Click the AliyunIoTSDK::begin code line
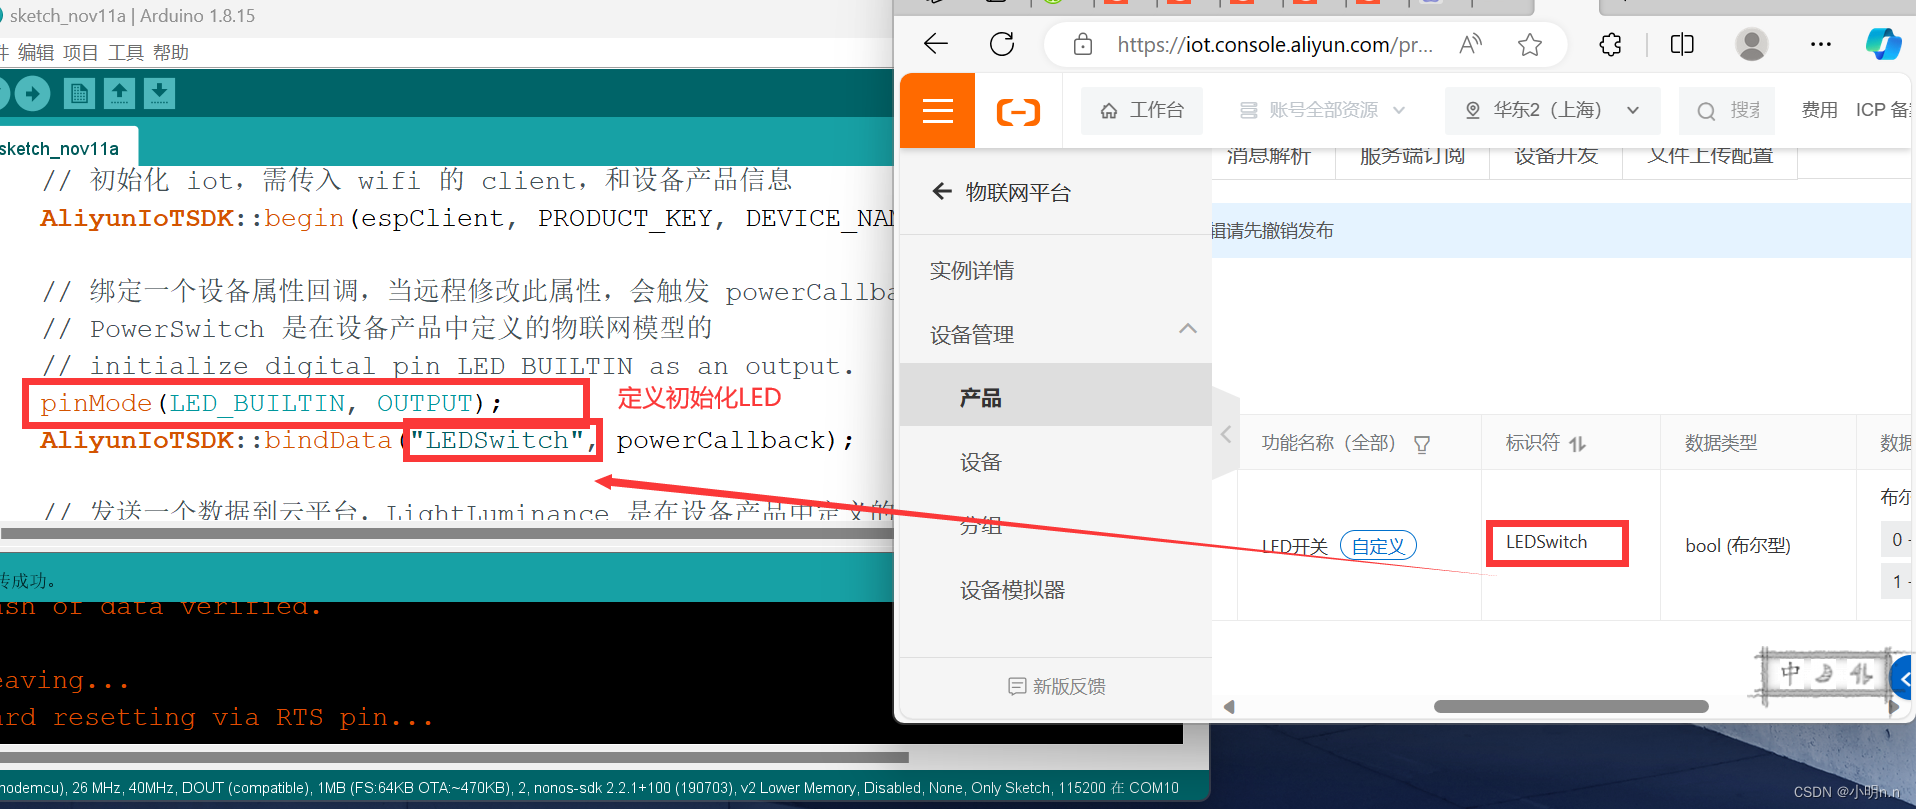Image resolution: width=1916 pixels, height=809 pixels. coord(466,219)
